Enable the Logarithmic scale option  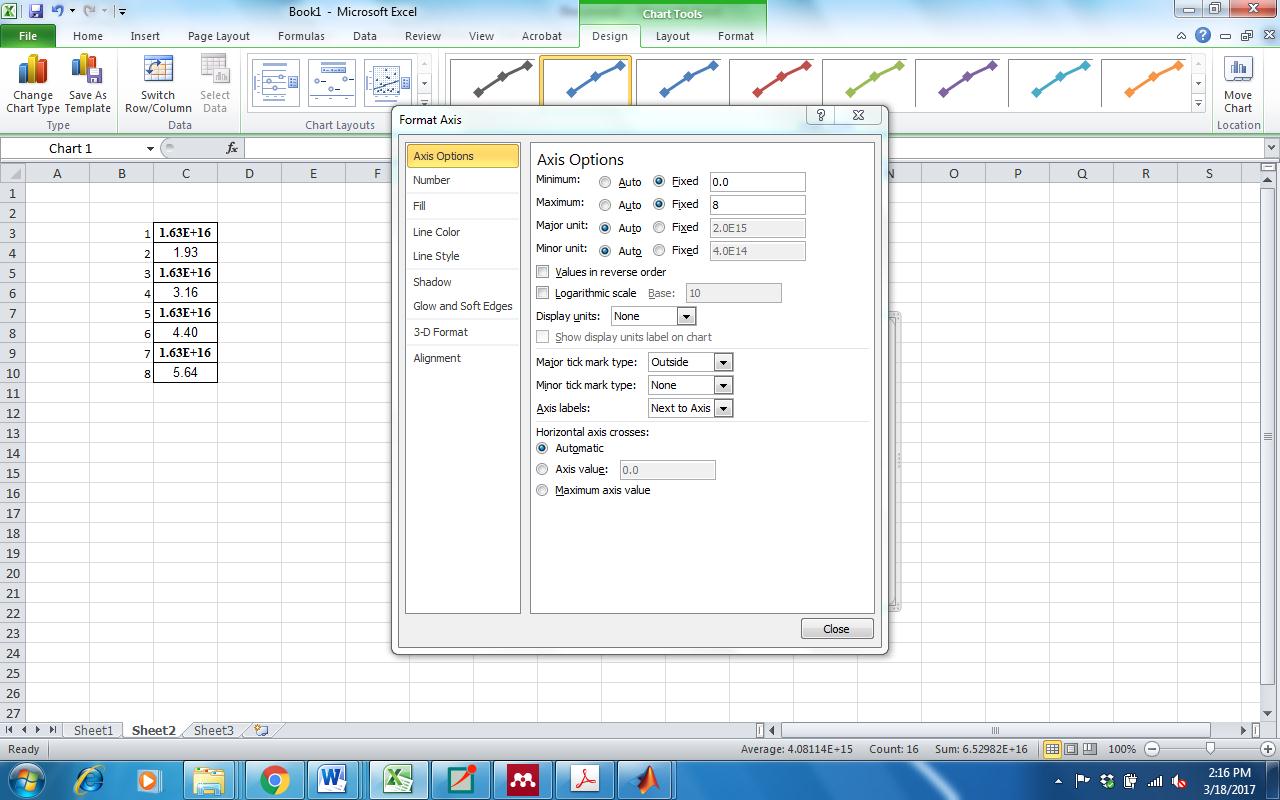[543, 292]
